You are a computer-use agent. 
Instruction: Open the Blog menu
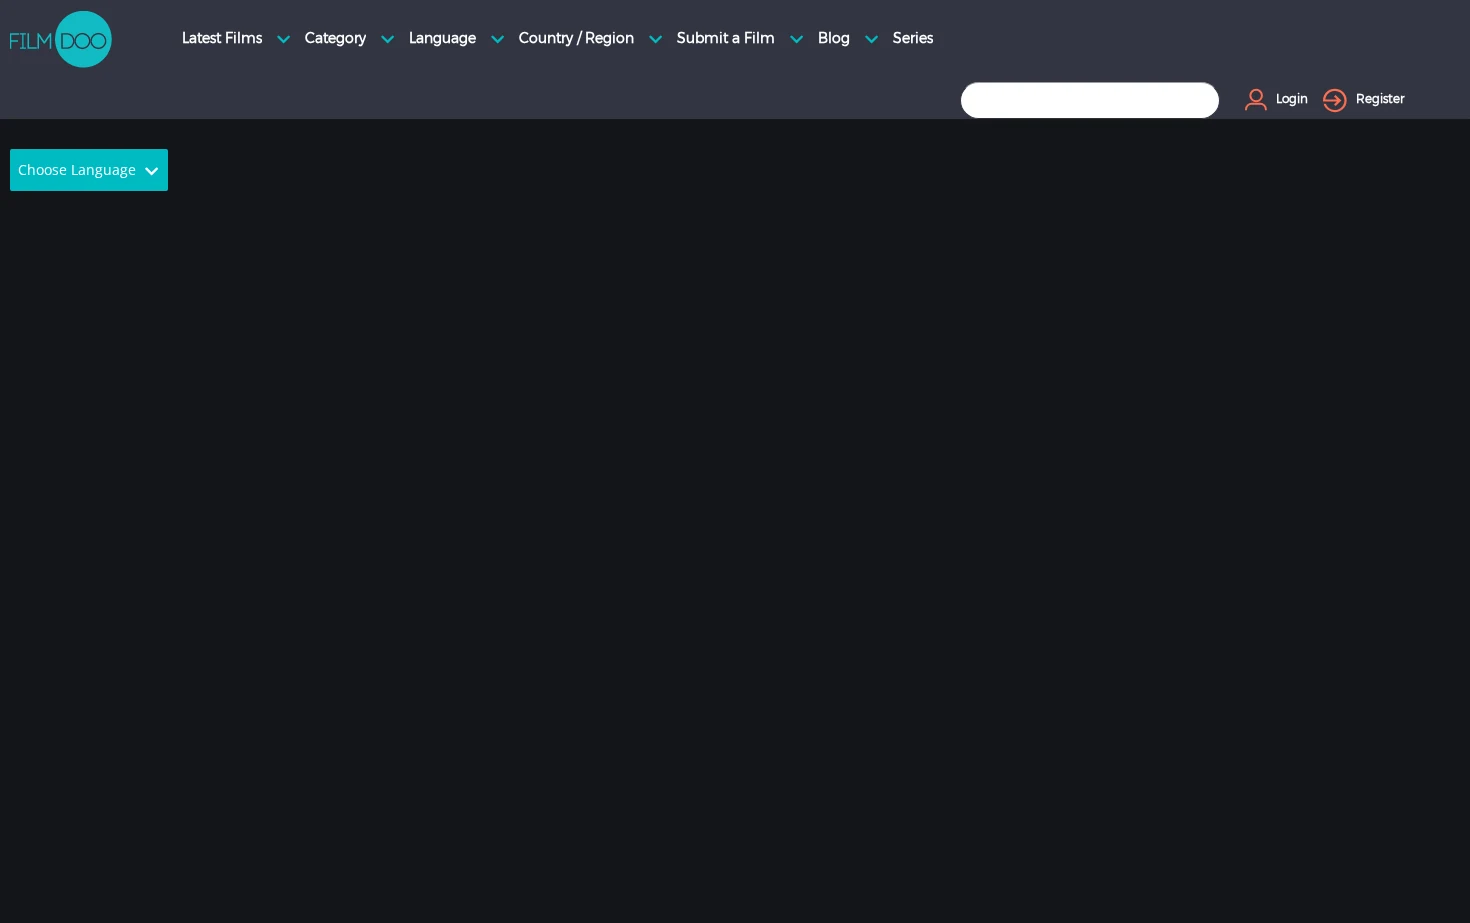pos(834,38)
